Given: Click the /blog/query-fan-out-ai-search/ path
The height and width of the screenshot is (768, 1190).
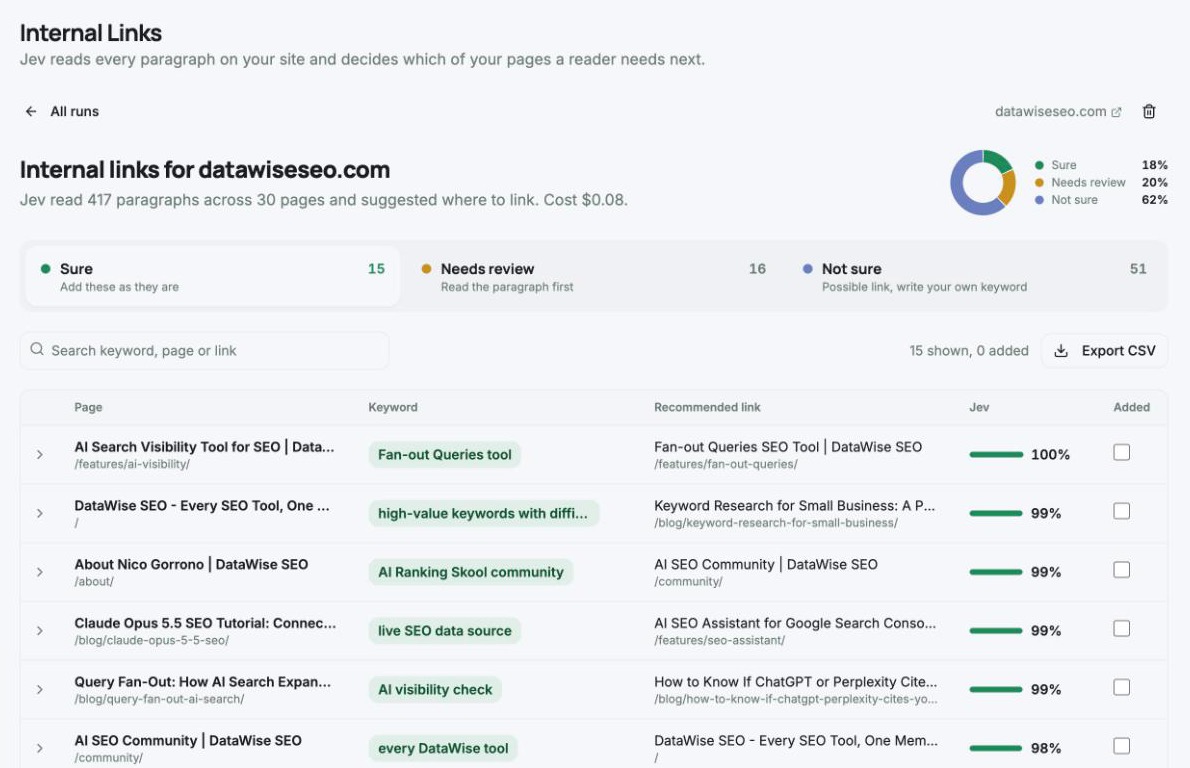Looking at the screenshot, I should (159, 699).
